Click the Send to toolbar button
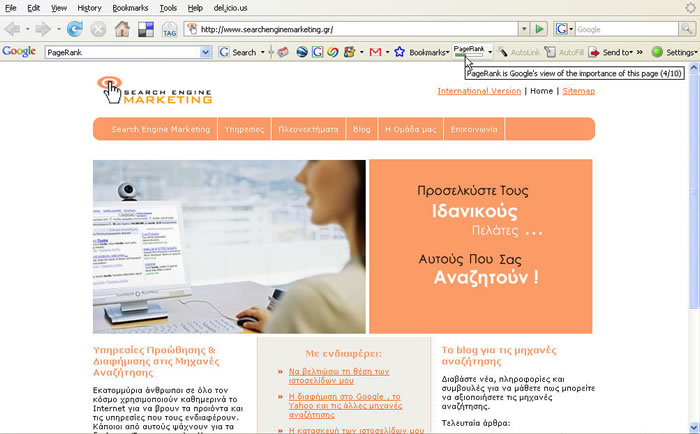This screenshot has width=700, height=434. (x=611, y=52)
